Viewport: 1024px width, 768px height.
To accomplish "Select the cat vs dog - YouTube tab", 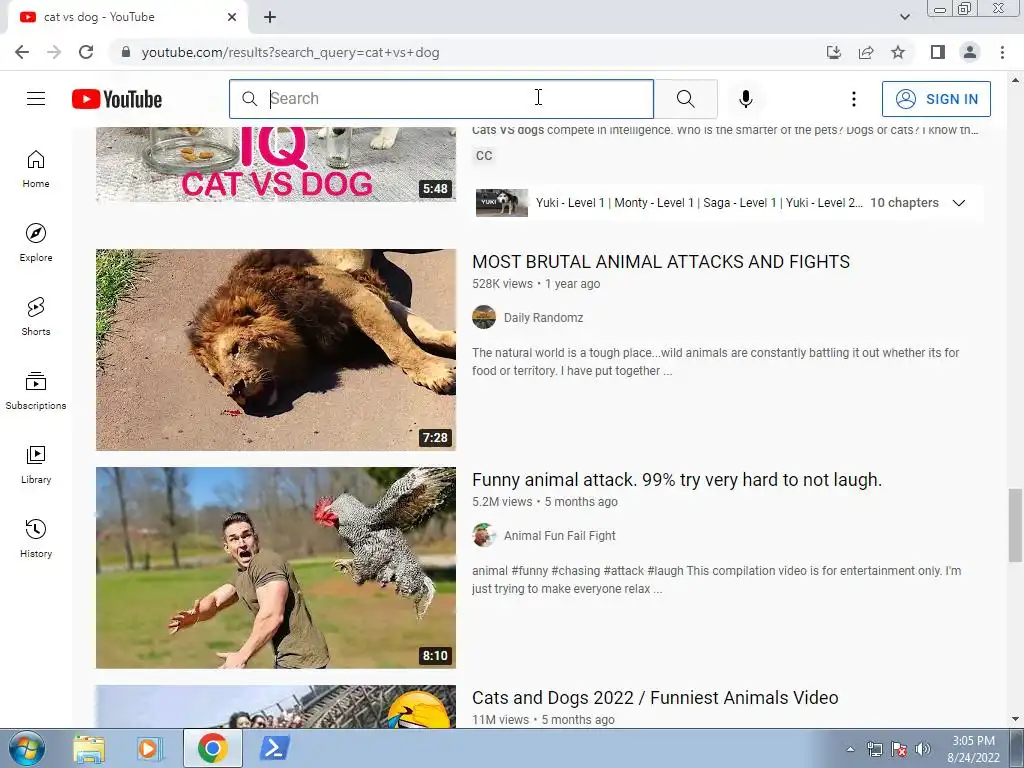I will coord(127,17).
